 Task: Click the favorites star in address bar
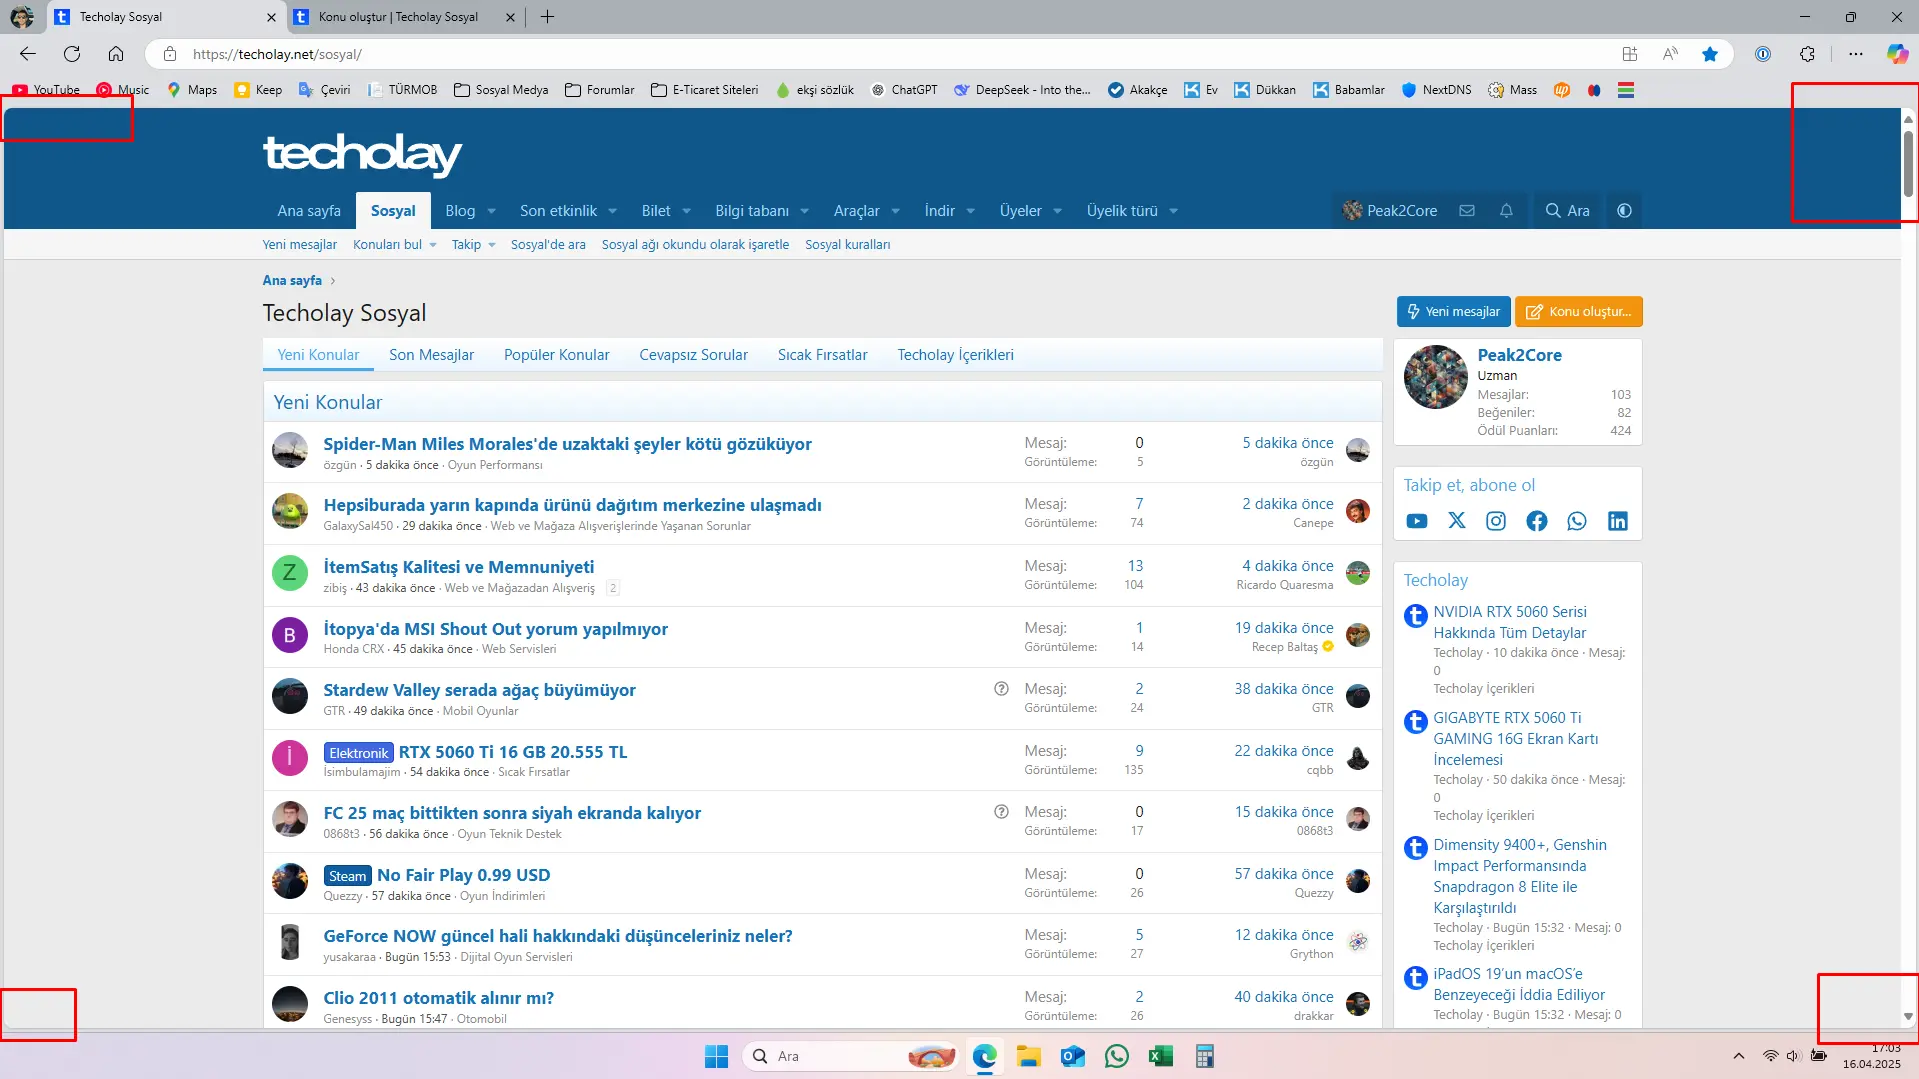[1710, 54]
